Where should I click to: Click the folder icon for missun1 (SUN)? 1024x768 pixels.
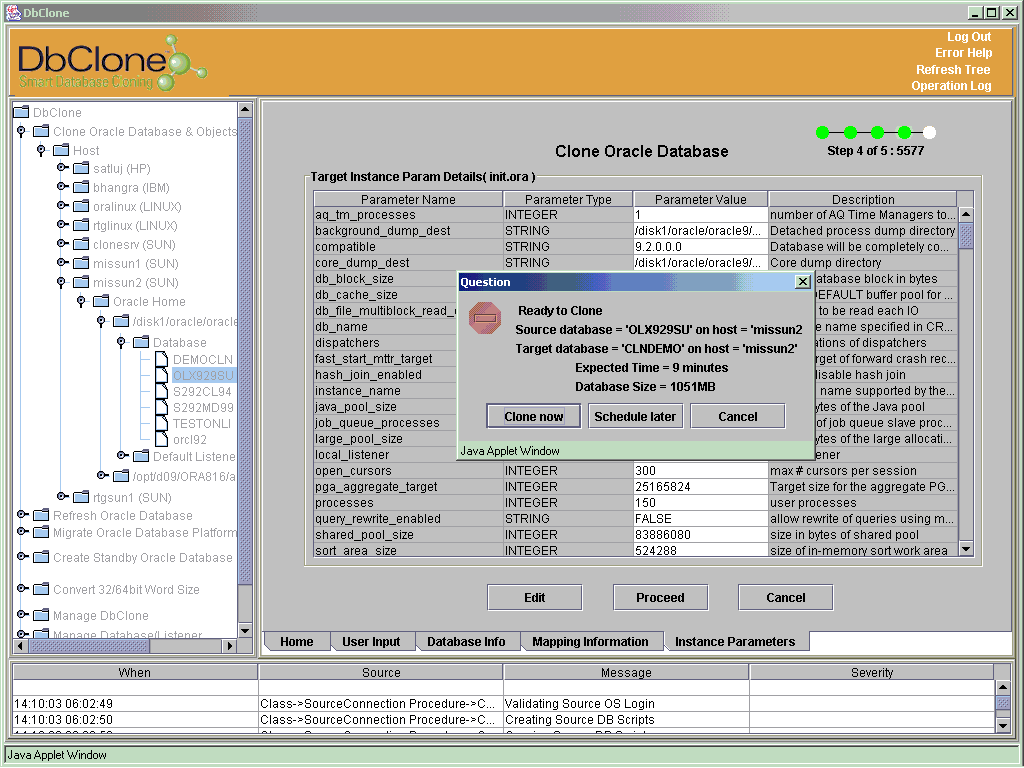click(x=81, y=263)
